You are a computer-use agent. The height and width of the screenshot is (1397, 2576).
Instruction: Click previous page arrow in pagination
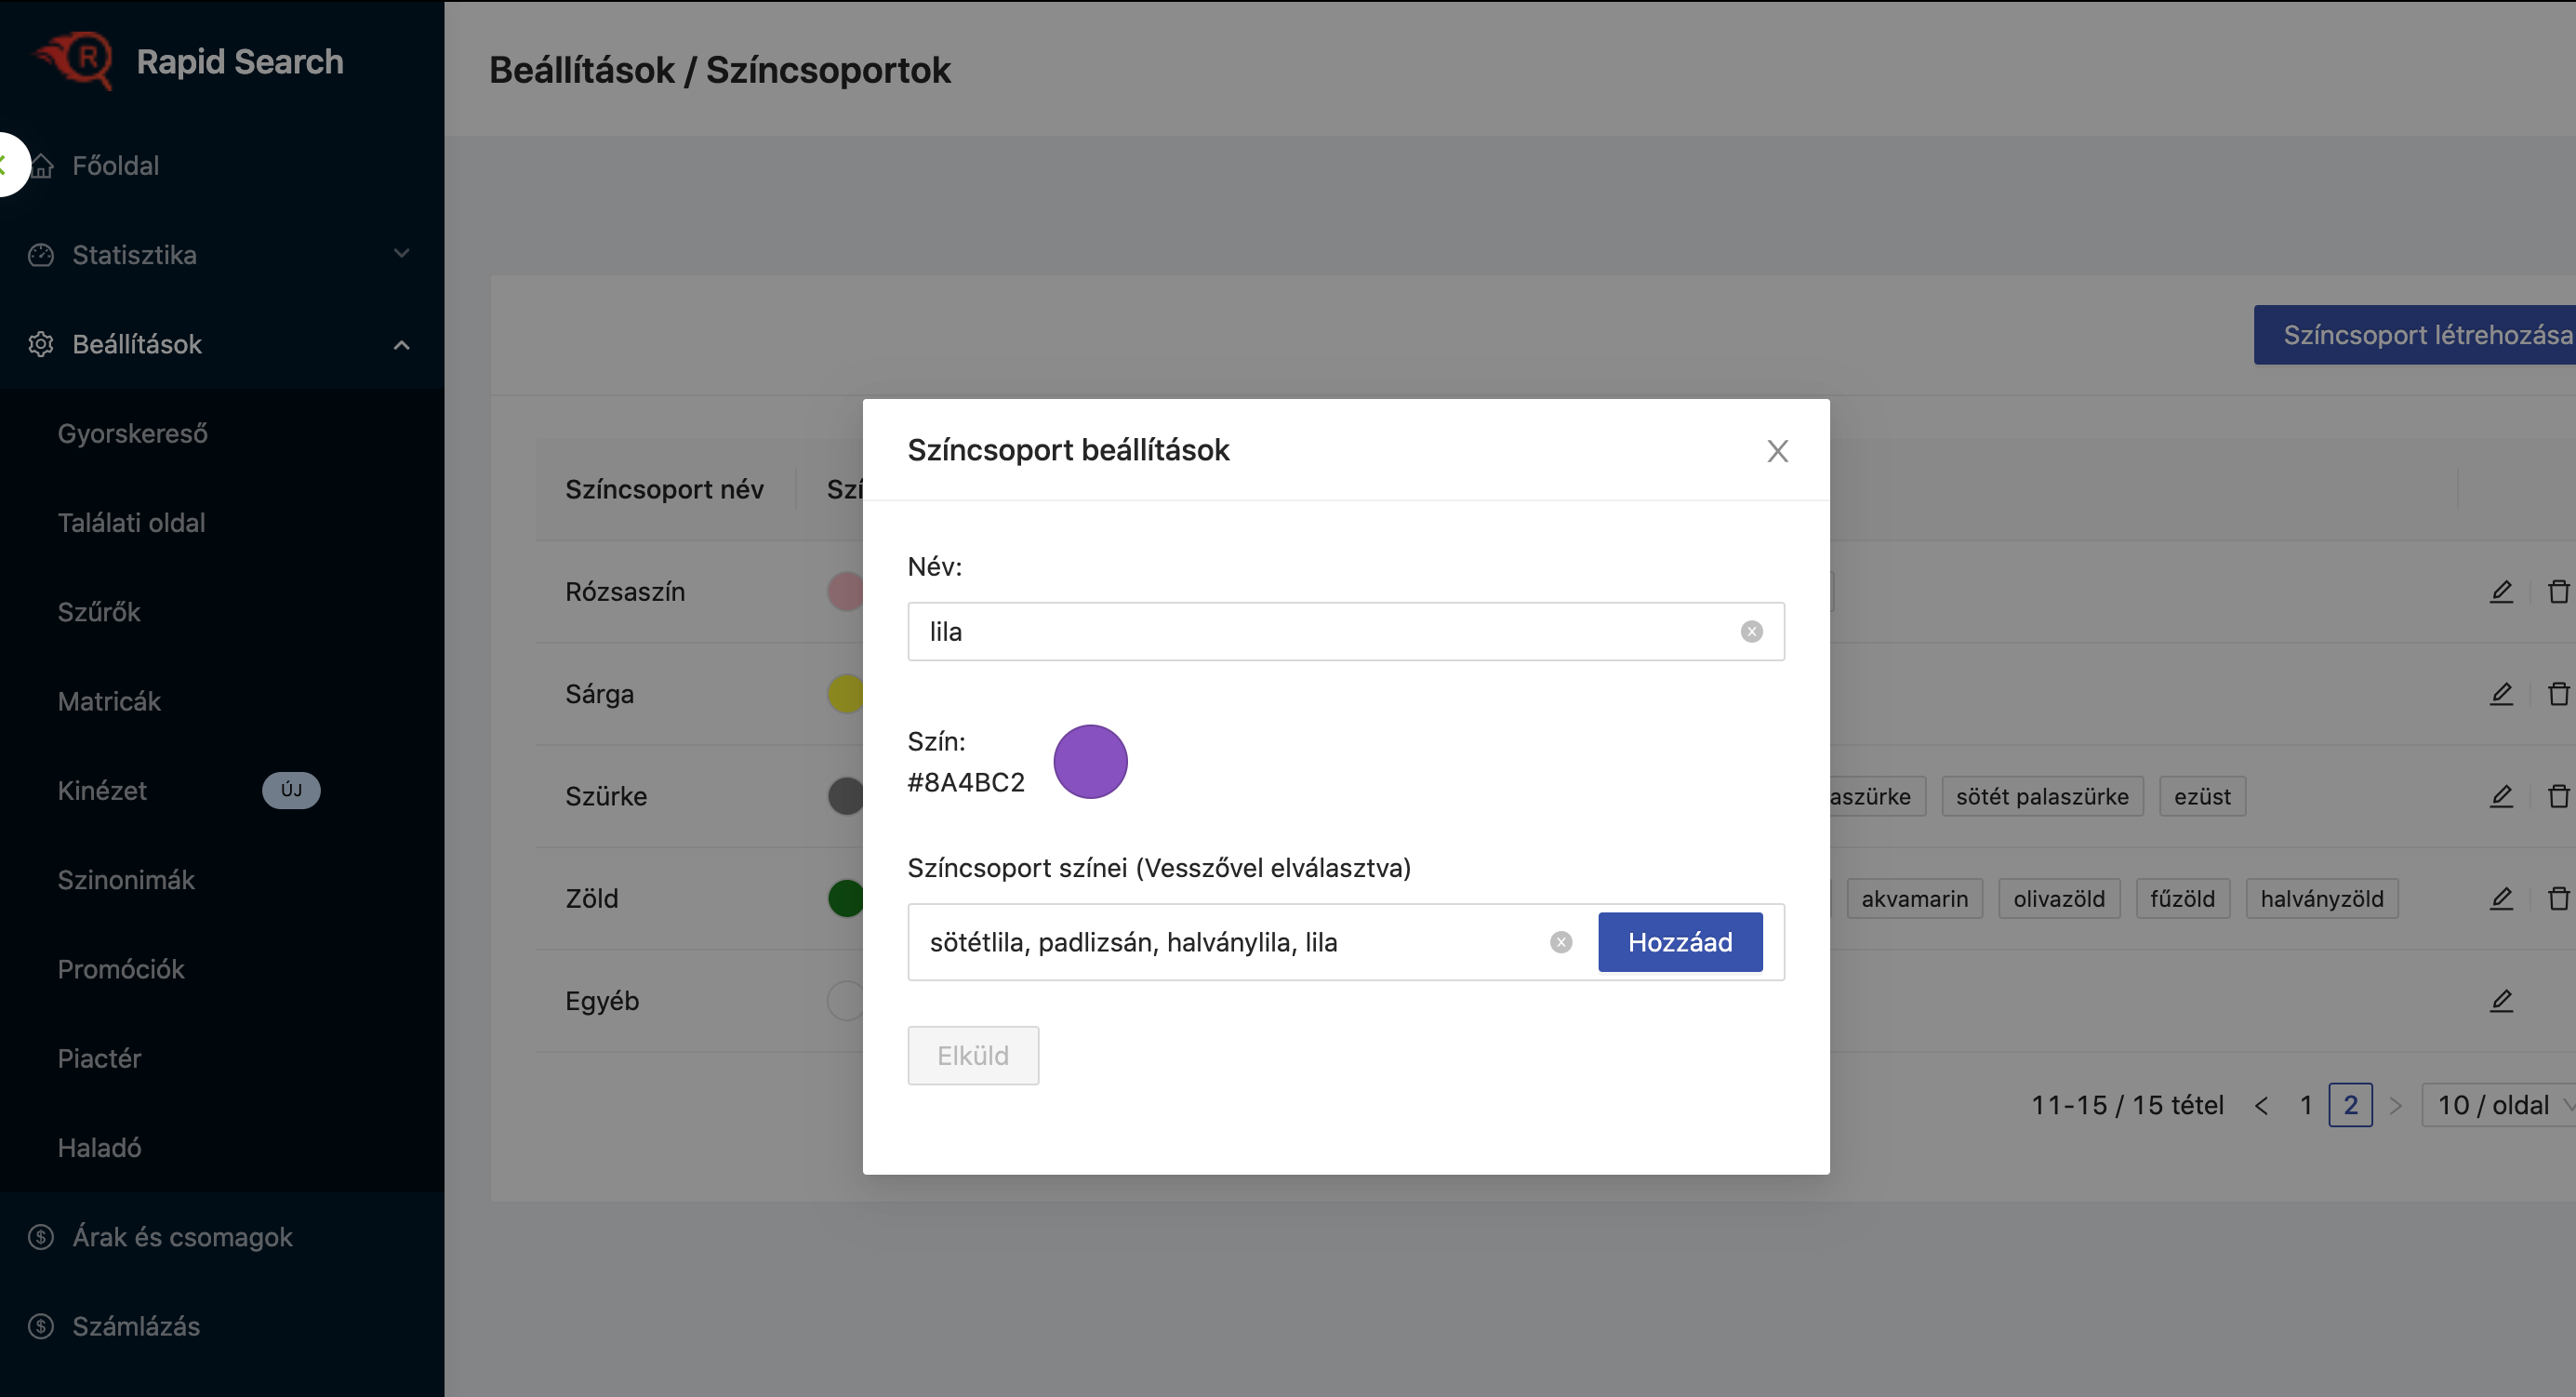tap(2261, 1105)
